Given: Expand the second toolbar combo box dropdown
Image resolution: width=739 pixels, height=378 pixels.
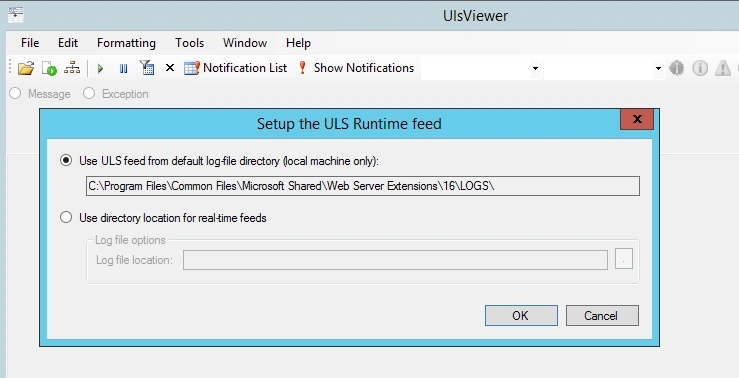Looking at the screenshot, I should click(658, 68).
